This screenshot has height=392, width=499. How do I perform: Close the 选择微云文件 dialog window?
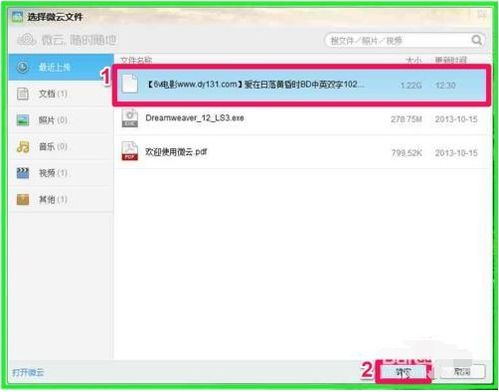pos(482,15)
